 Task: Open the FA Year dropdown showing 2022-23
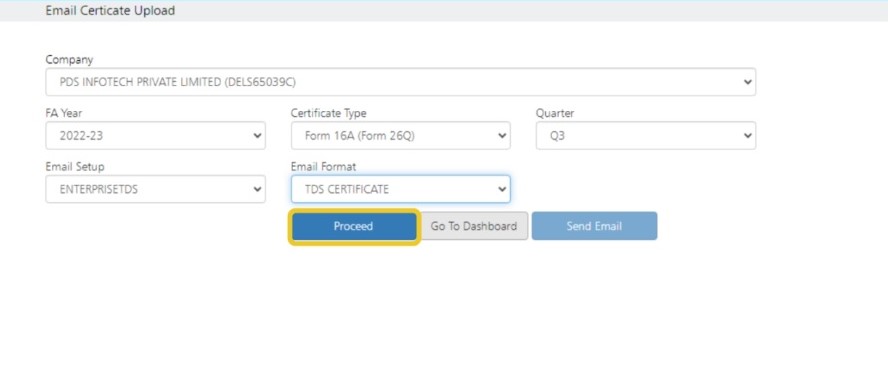[156, 136]
